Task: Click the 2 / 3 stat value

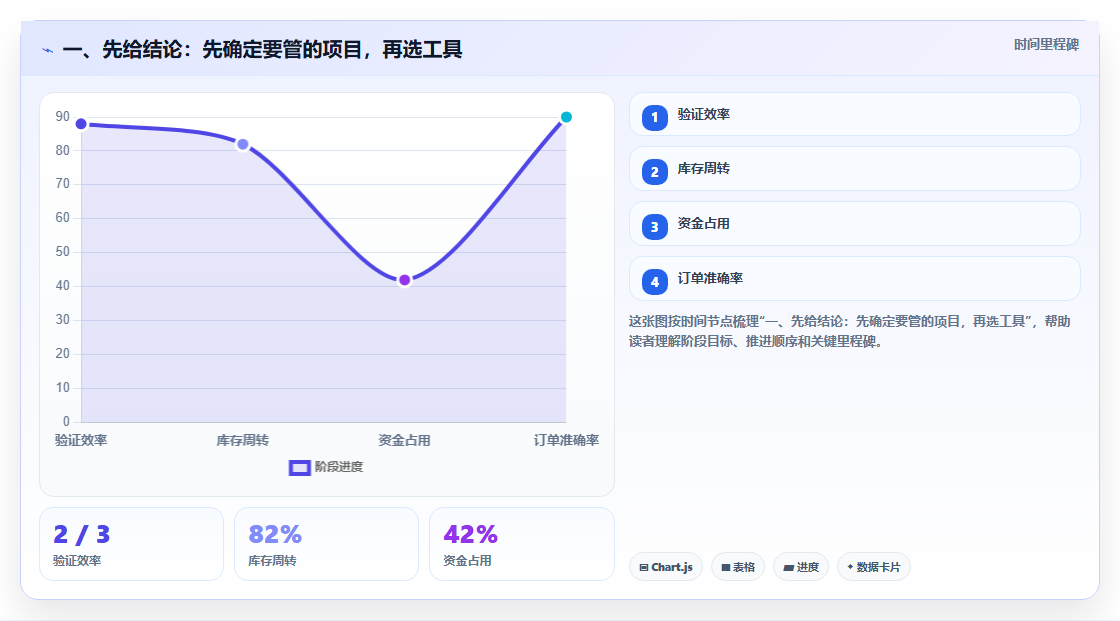Action: (81, 534)
